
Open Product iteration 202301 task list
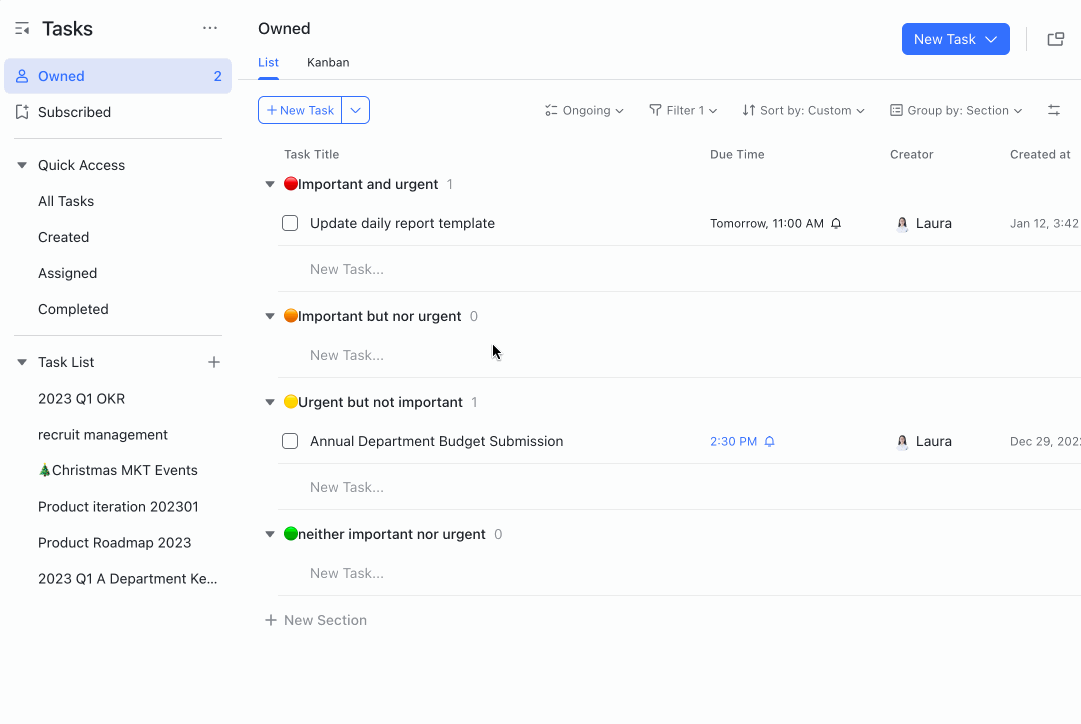[x=118, y=507]
